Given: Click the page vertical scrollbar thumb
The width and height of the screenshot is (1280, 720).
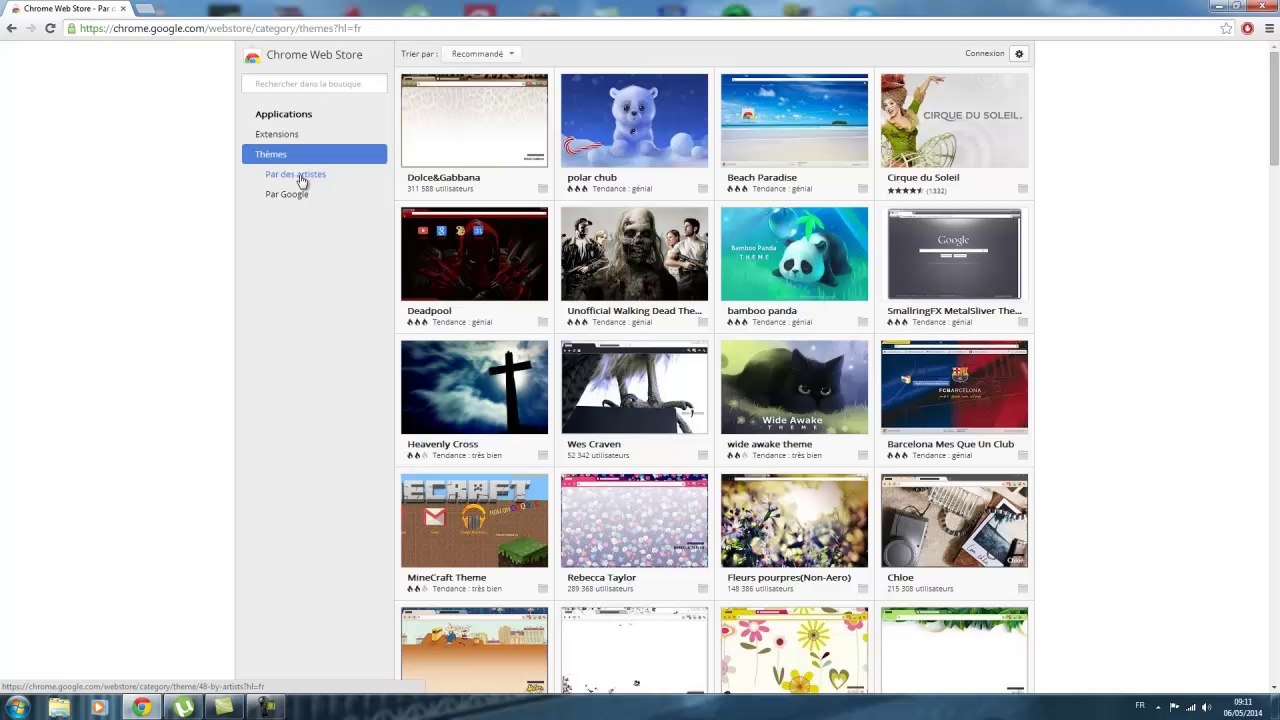Looking at the screenshot, I should [x=1273, y=110].
